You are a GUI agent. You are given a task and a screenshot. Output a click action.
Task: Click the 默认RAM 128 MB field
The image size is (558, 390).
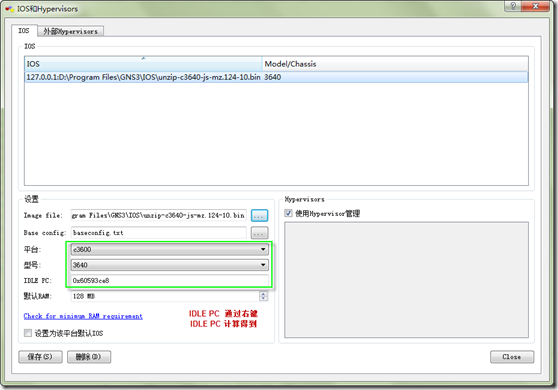[165, 296]
